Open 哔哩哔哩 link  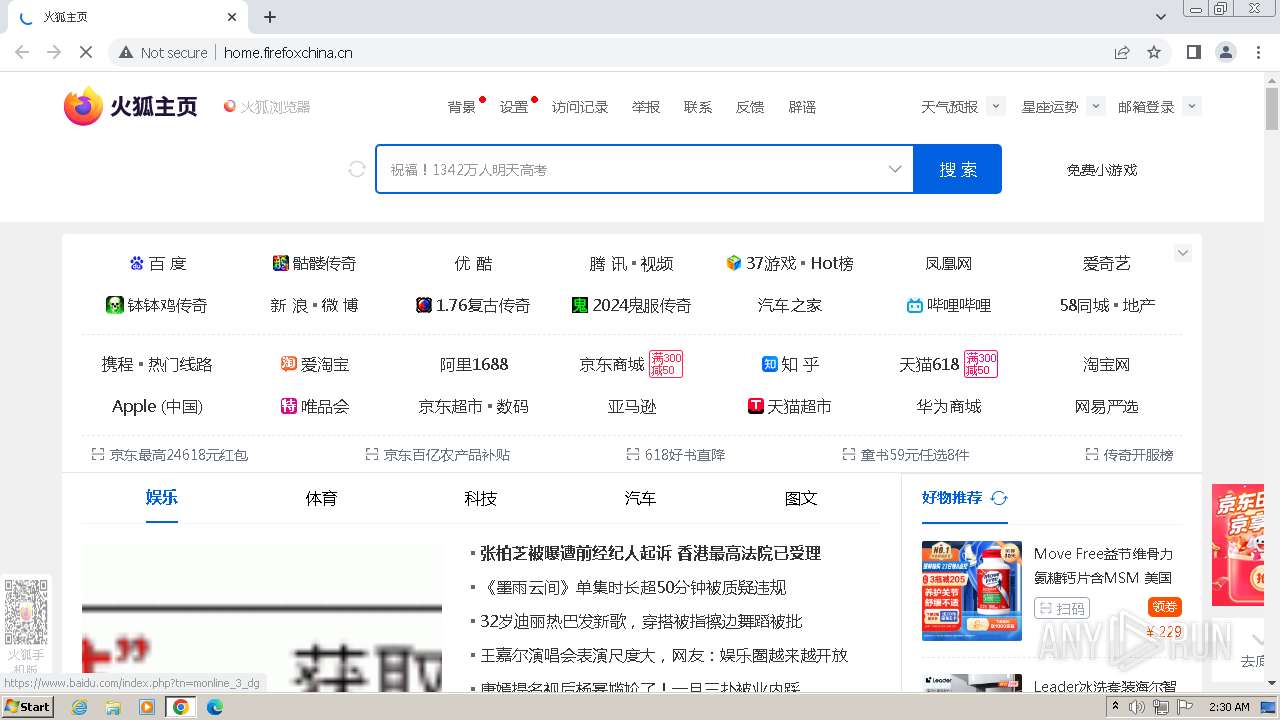pyautogui.click(x=948, y=305)
